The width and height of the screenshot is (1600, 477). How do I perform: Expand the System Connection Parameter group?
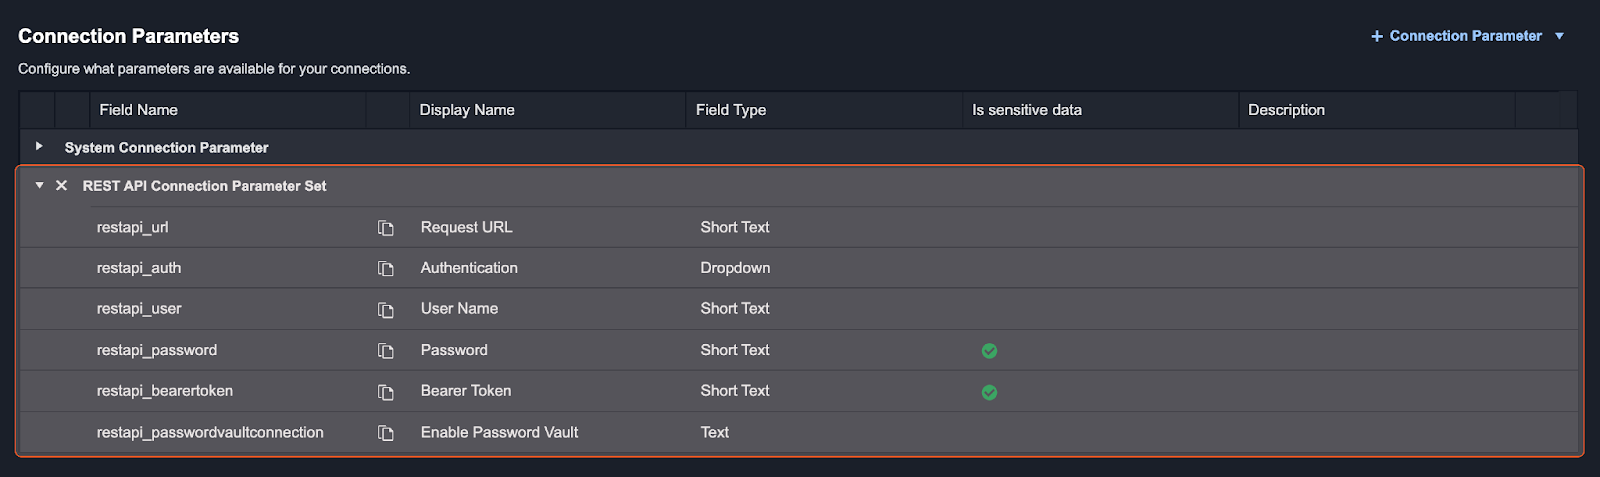point(39,146)
